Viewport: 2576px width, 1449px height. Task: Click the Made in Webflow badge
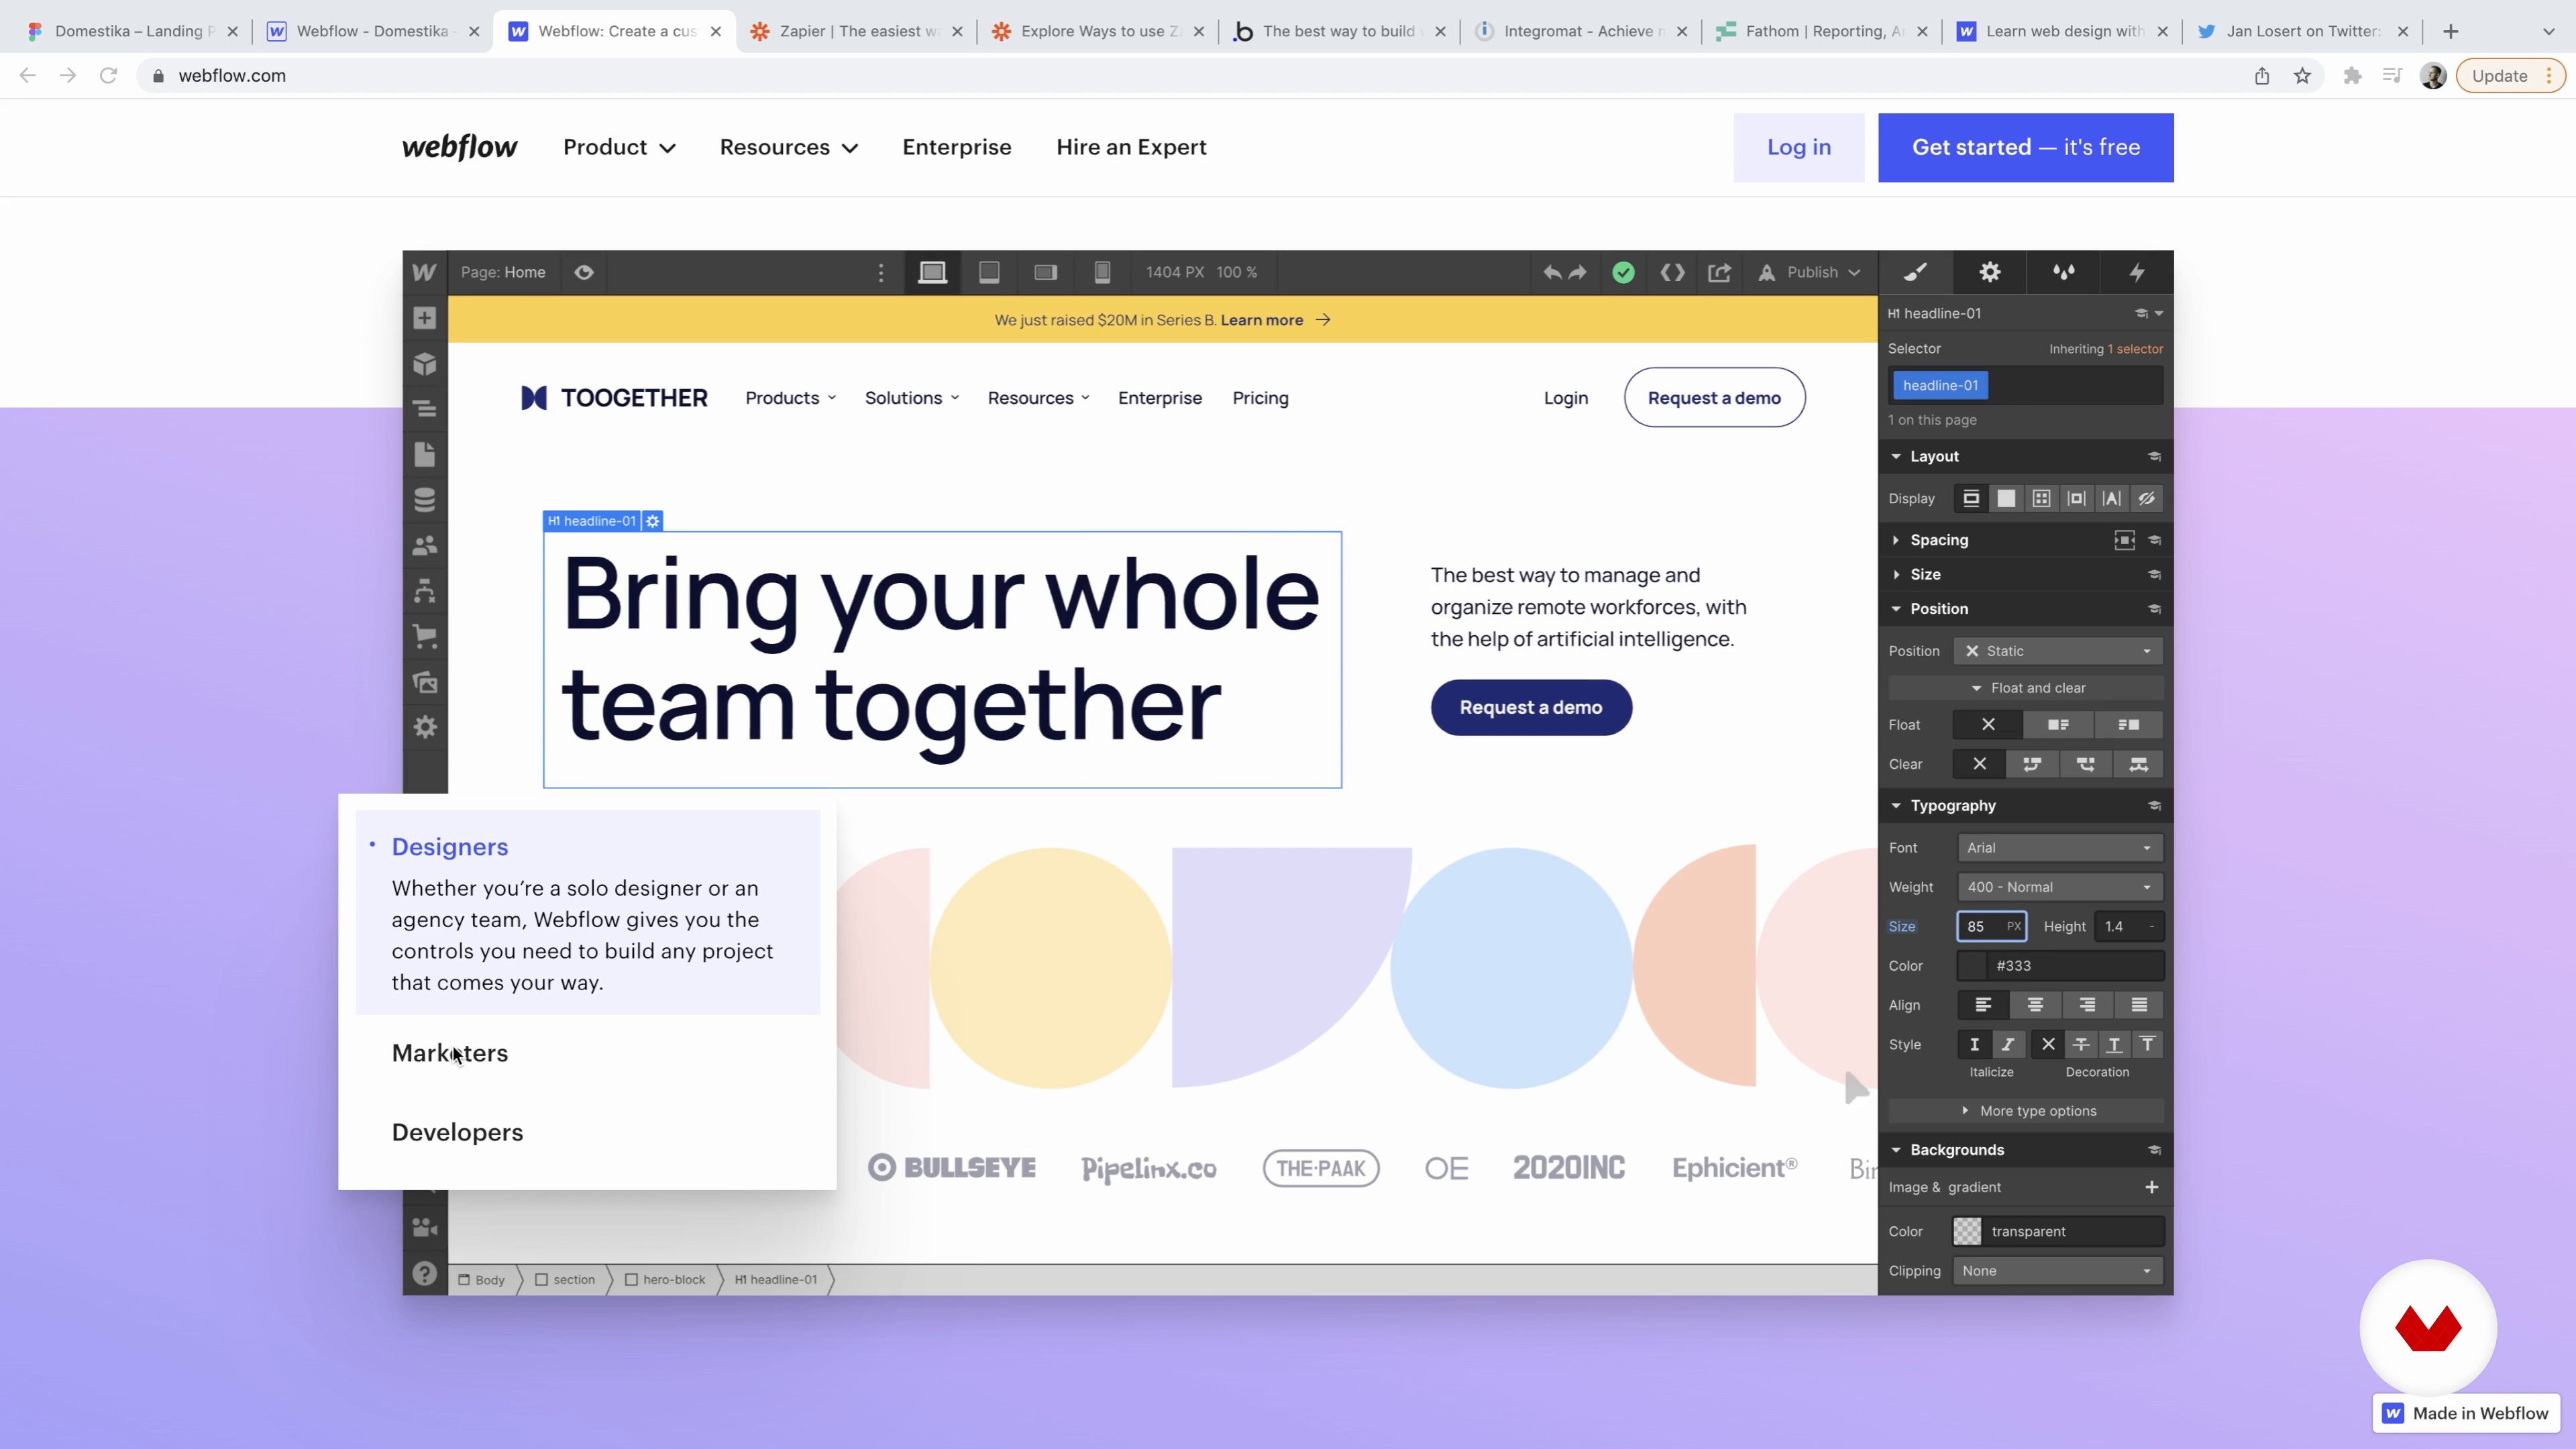tap(2467, 1413)
